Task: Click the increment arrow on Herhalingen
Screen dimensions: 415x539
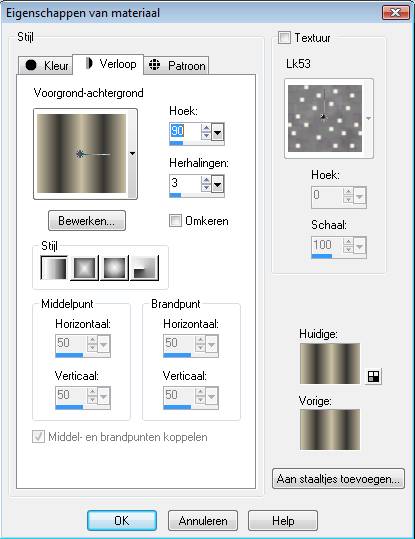Action: (206, 180)
